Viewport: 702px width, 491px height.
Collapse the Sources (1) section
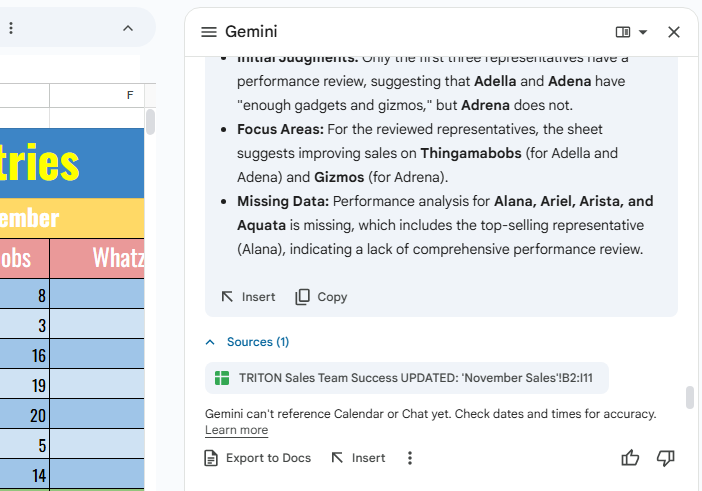pos(210,342)
